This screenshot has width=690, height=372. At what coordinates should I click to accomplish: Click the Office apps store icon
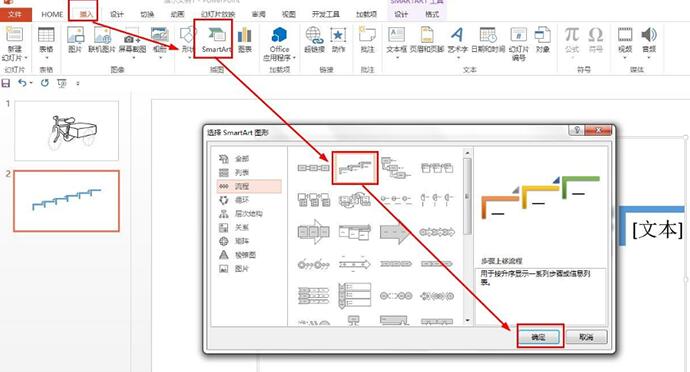tap(279, 34)
